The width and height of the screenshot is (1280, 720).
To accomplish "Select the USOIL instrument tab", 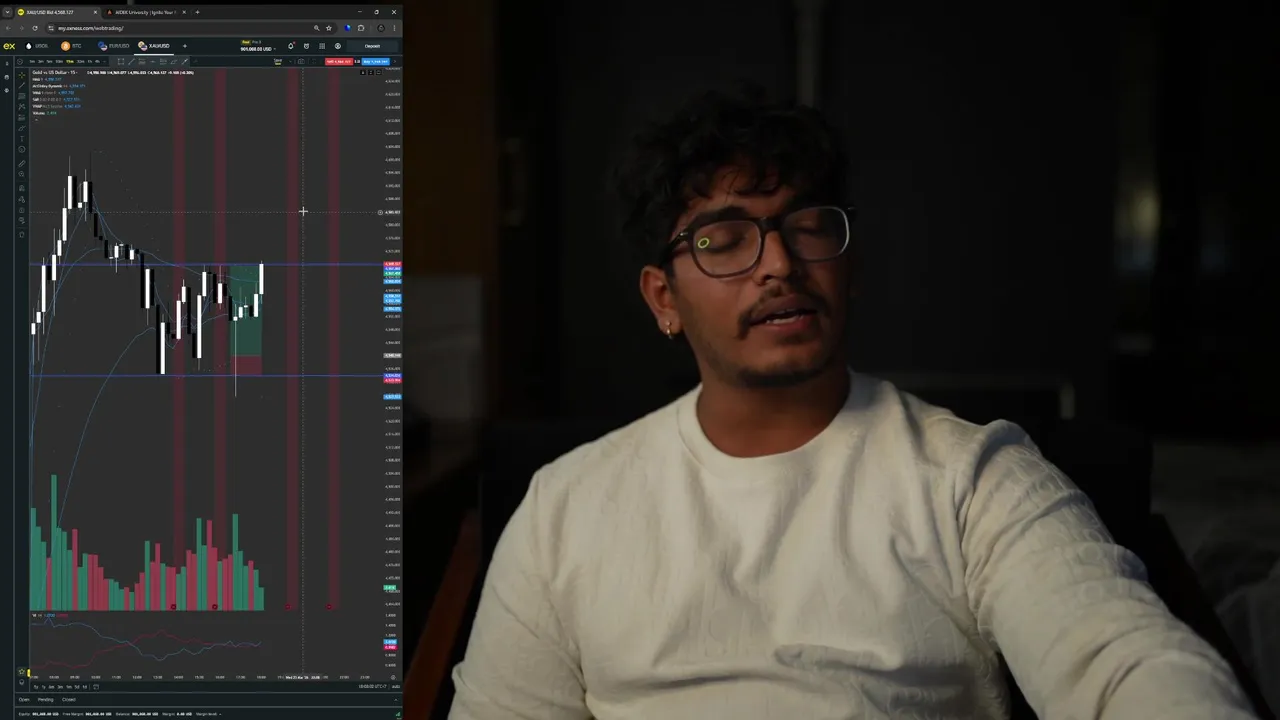I will tap(37, 46).
